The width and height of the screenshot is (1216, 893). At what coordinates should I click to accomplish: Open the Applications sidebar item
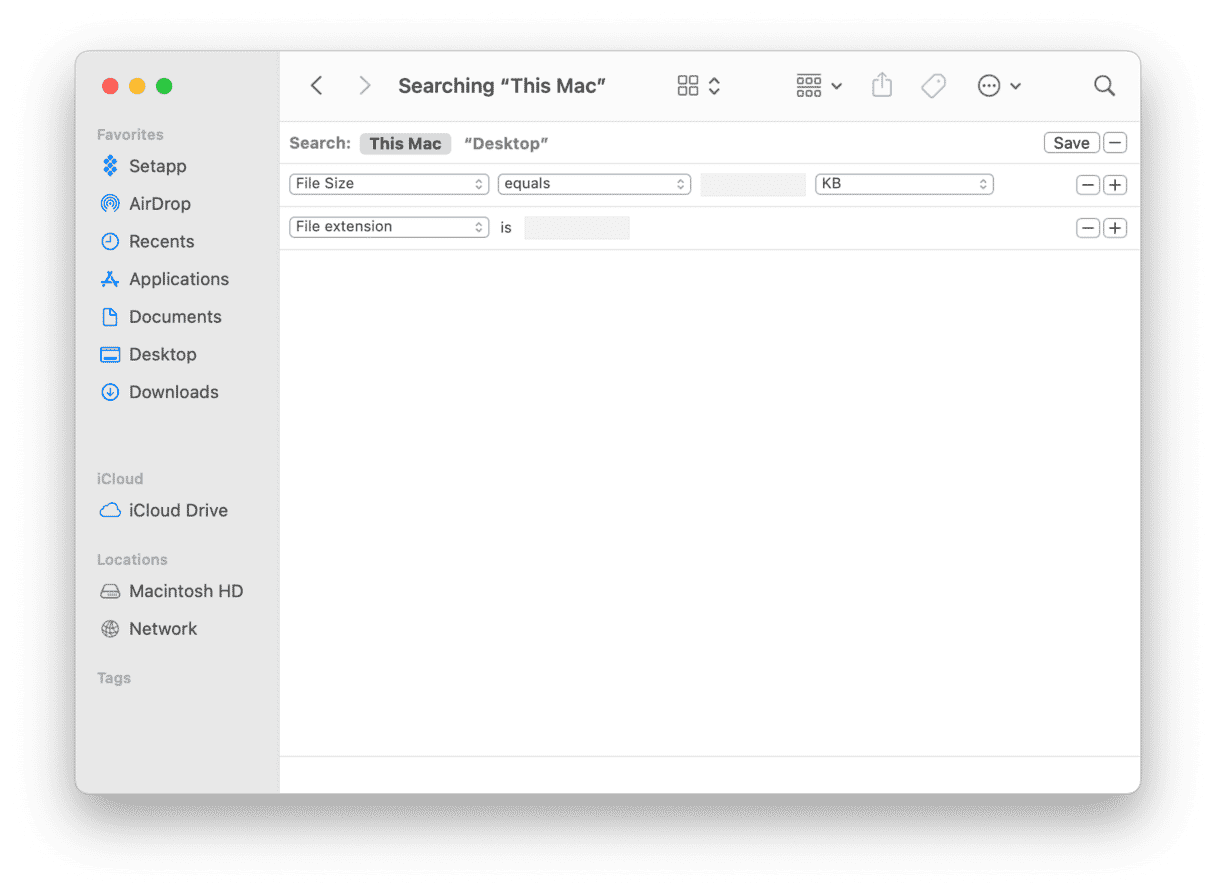(177, 279)
